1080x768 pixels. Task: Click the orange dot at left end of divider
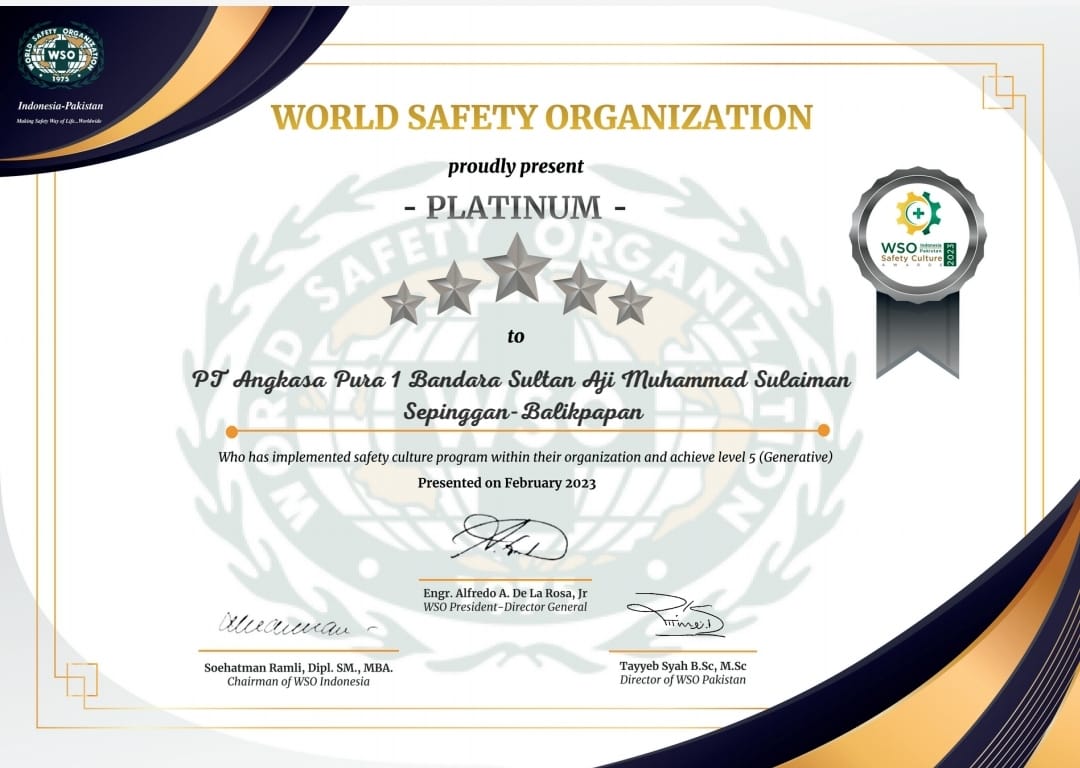[232, 431]
